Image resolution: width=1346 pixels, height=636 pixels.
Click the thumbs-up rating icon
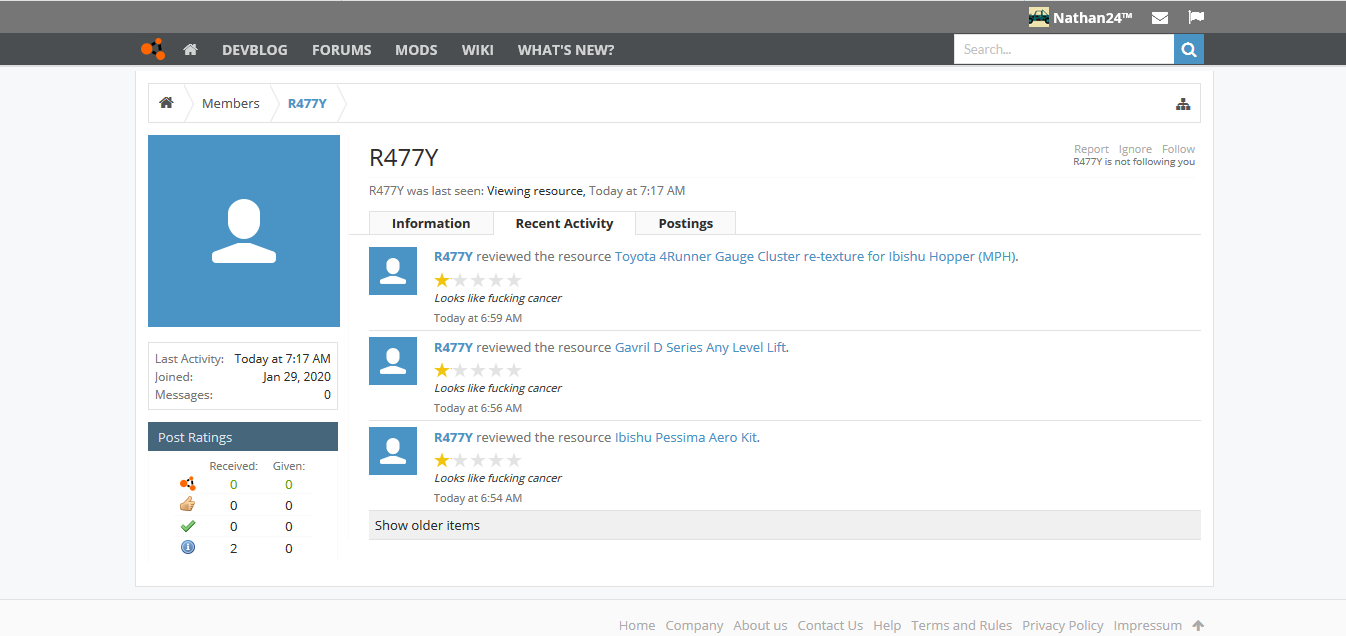pos(187,505)
